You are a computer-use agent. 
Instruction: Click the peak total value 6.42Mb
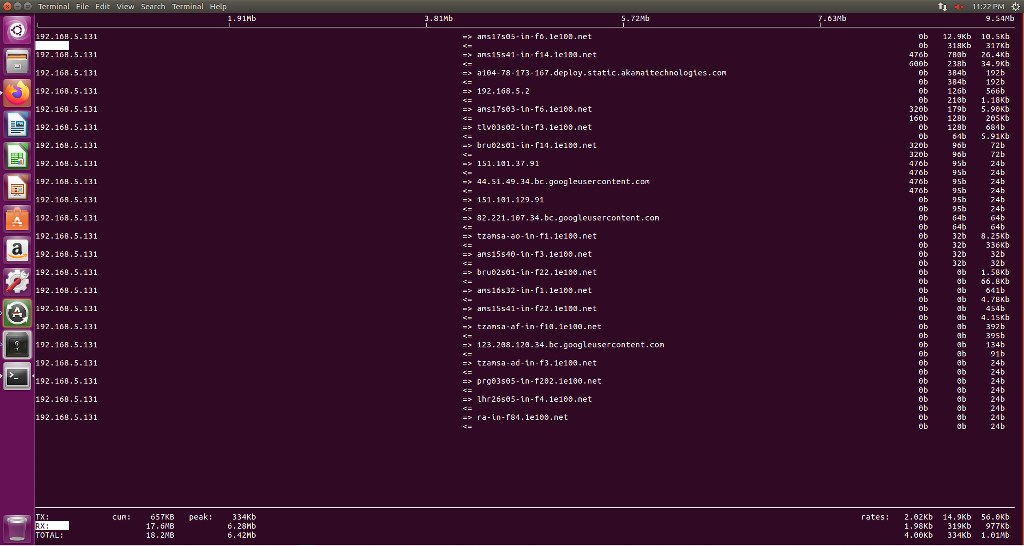(x=242, y=536)
